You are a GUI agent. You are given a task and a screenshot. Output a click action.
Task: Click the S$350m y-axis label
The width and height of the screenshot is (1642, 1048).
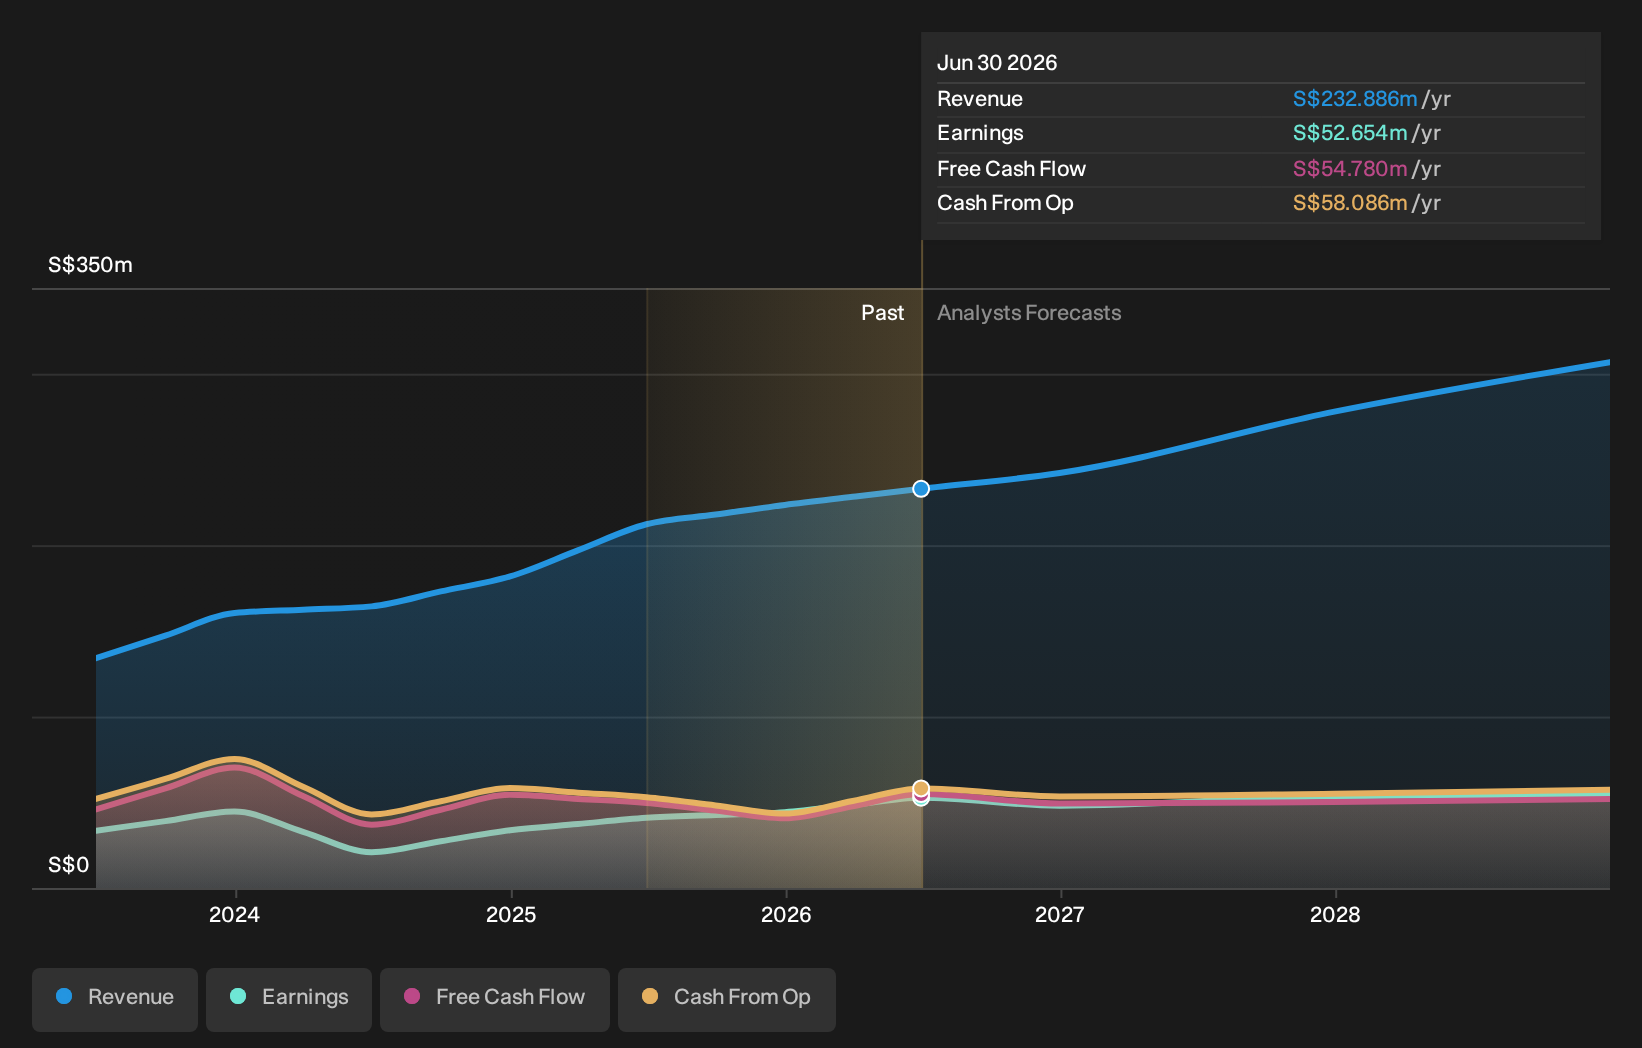tap(90, 265)
